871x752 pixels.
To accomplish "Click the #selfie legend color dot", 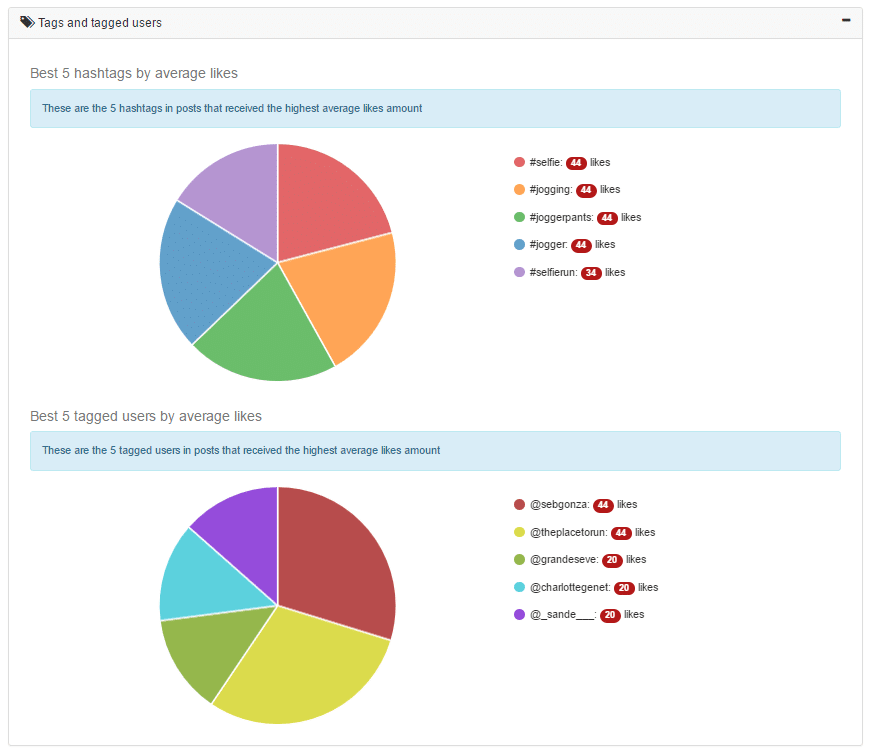I will tap(519, 162).
